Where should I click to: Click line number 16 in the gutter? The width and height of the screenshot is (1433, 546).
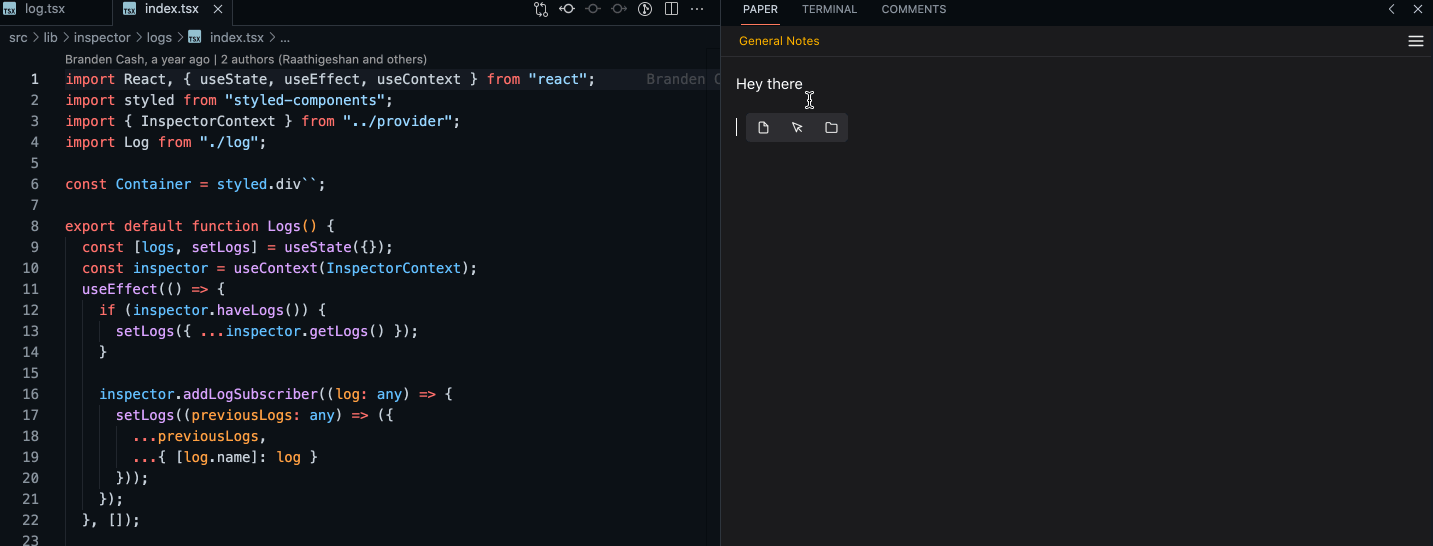30,394
